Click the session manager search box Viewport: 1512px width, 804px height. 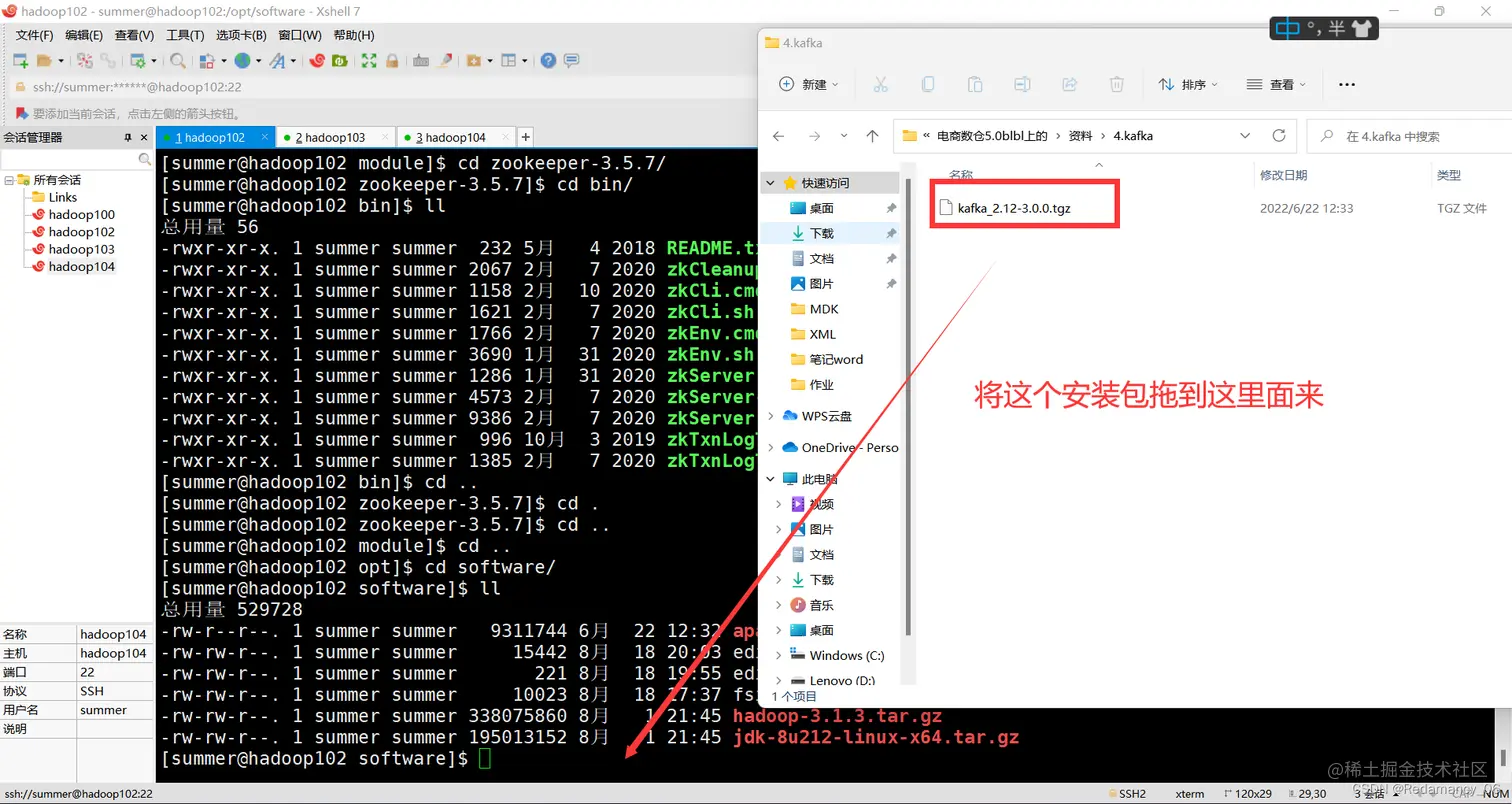point(76,159)
